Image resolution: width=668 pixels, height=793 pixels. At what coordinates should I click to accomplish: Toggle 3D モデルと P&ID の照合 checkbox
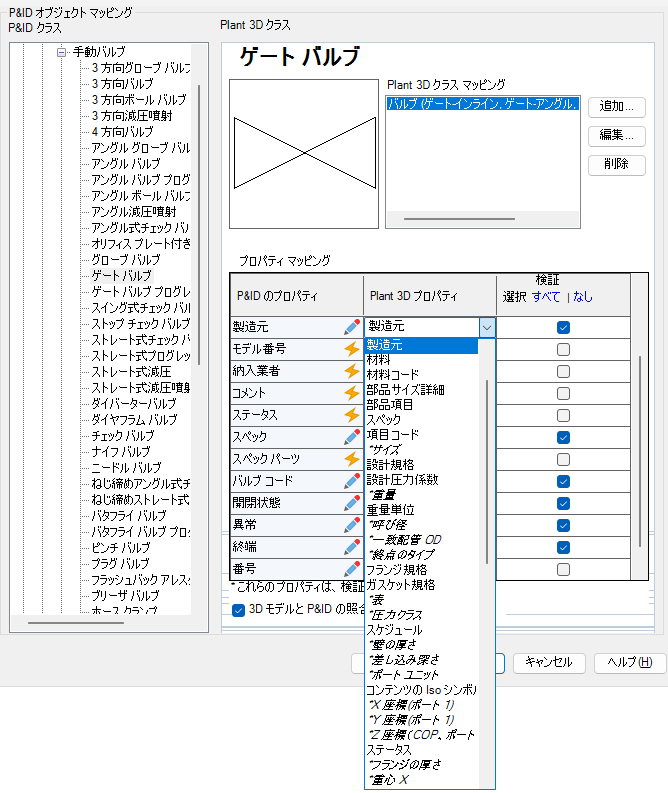point(238,610)
